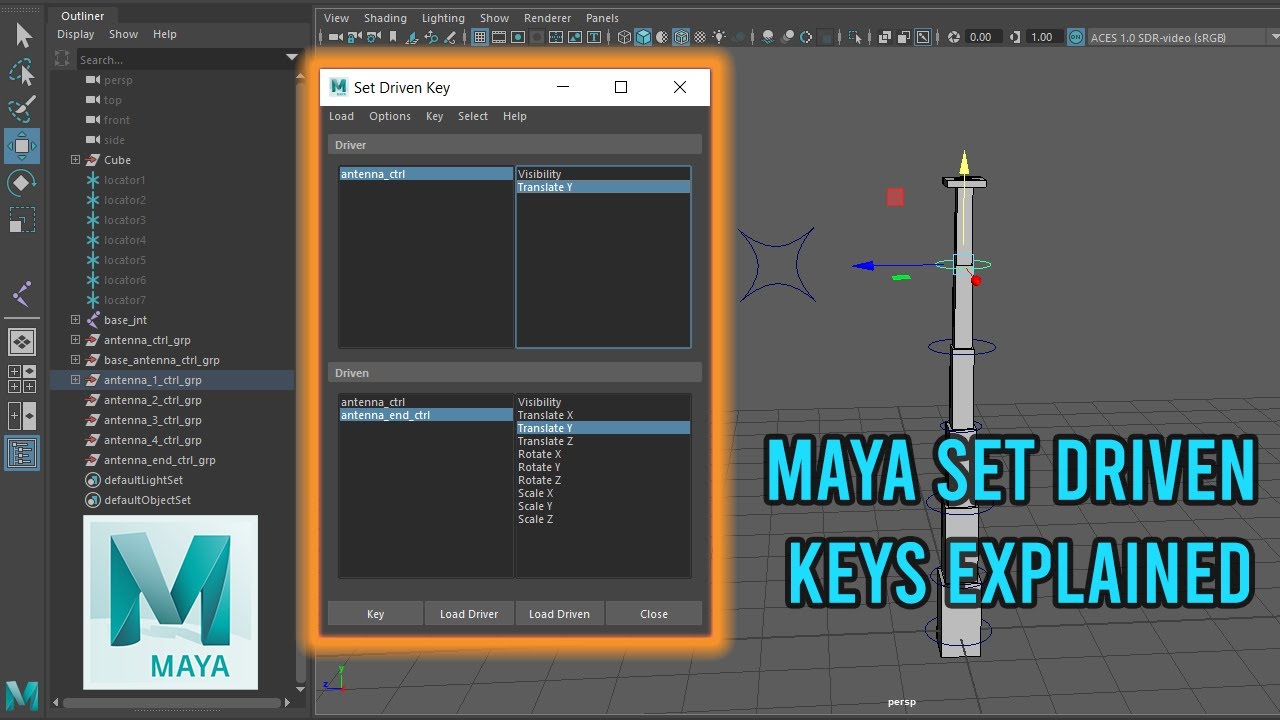Open the Renderer menu in viewport panel

coord(548,18)
